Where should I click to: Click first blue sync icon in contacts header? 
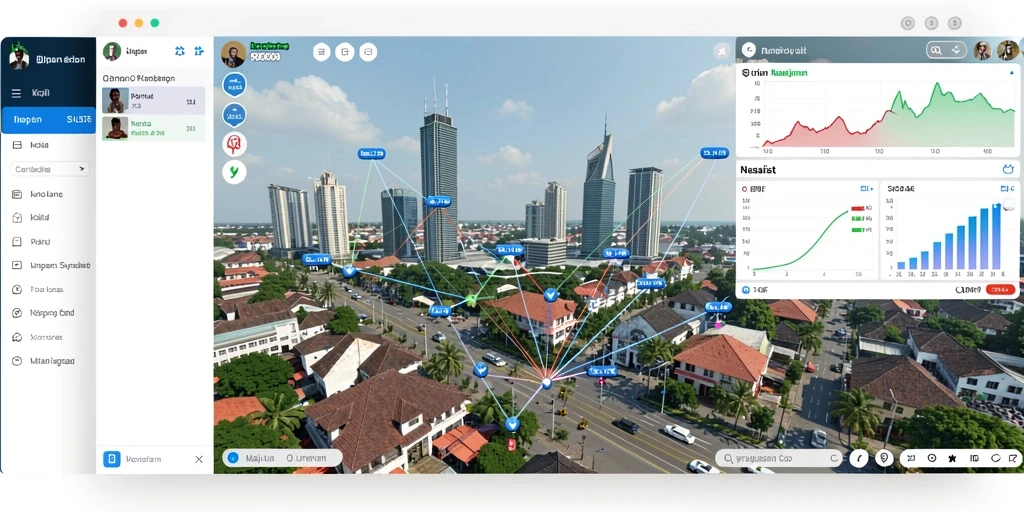pyautogui.click(x=180, y=51)
